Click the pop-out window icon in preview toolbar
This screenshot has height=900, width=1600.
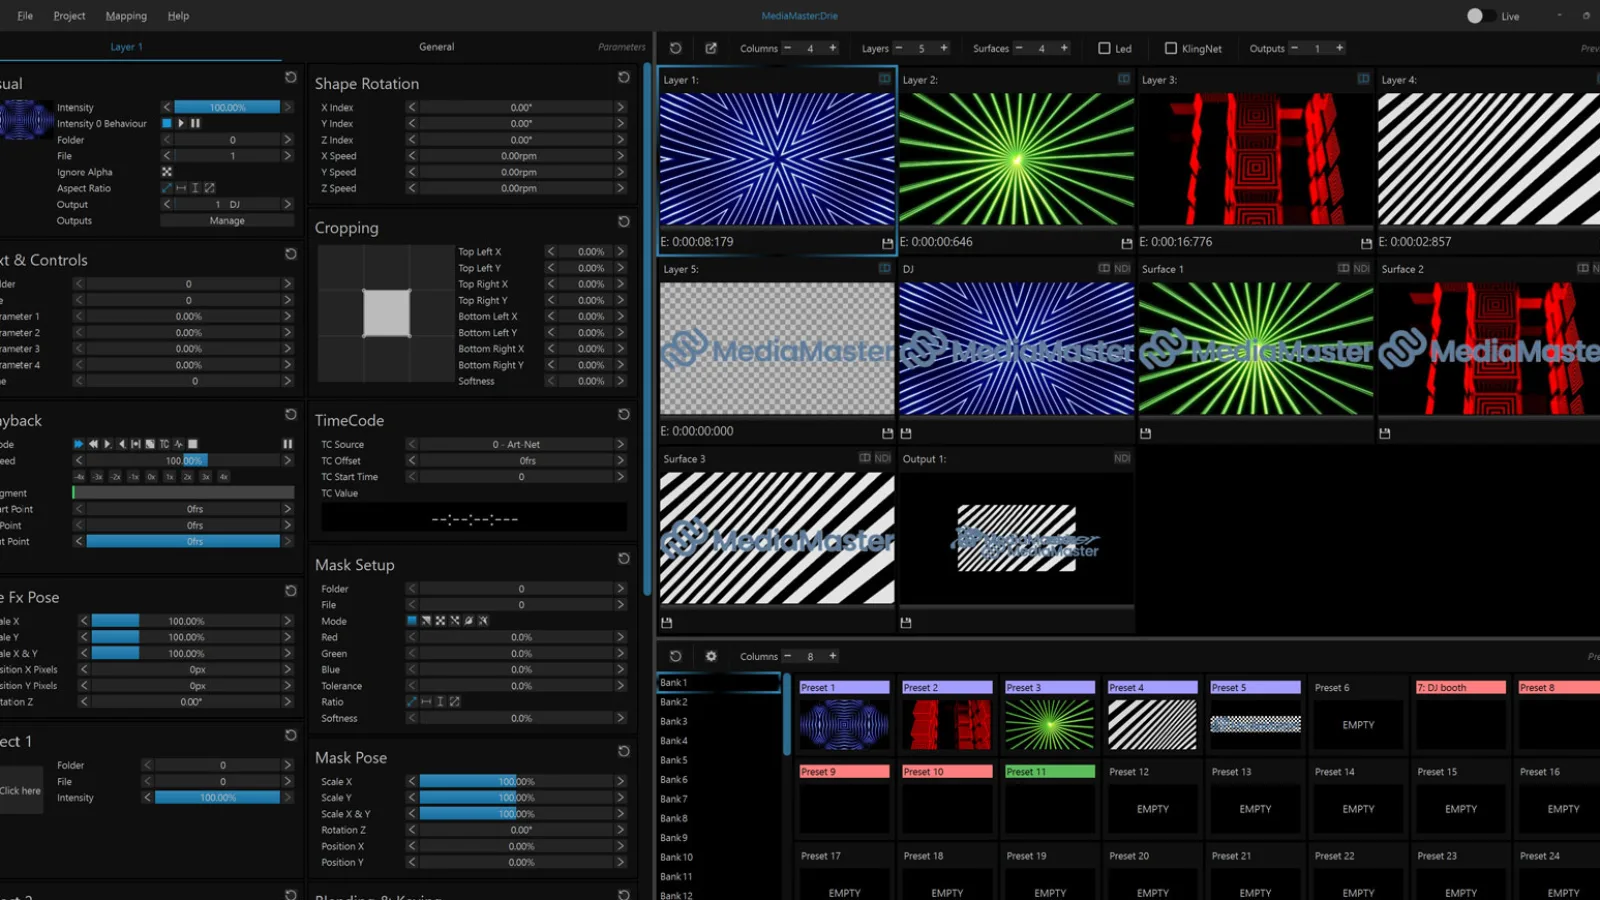pyautogui.click(x=711, y=48)
